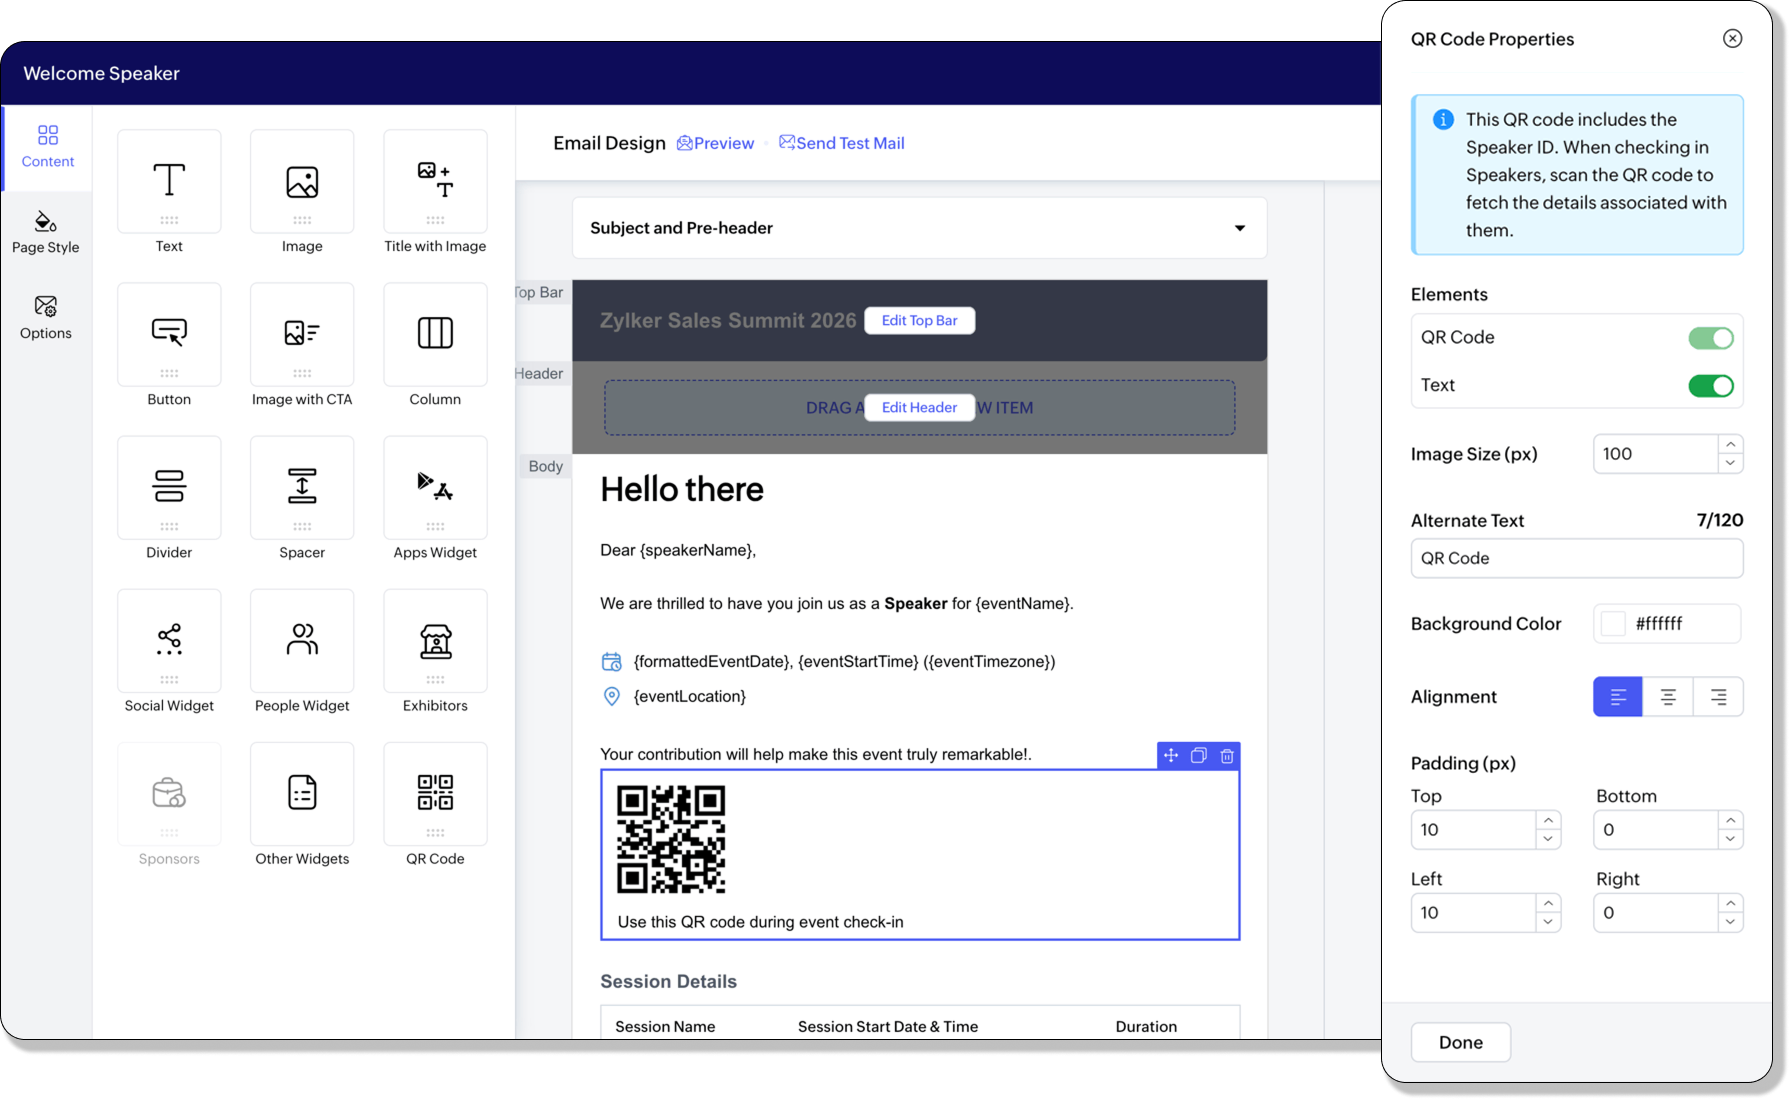Select the Social Widget block

(169, 641)
